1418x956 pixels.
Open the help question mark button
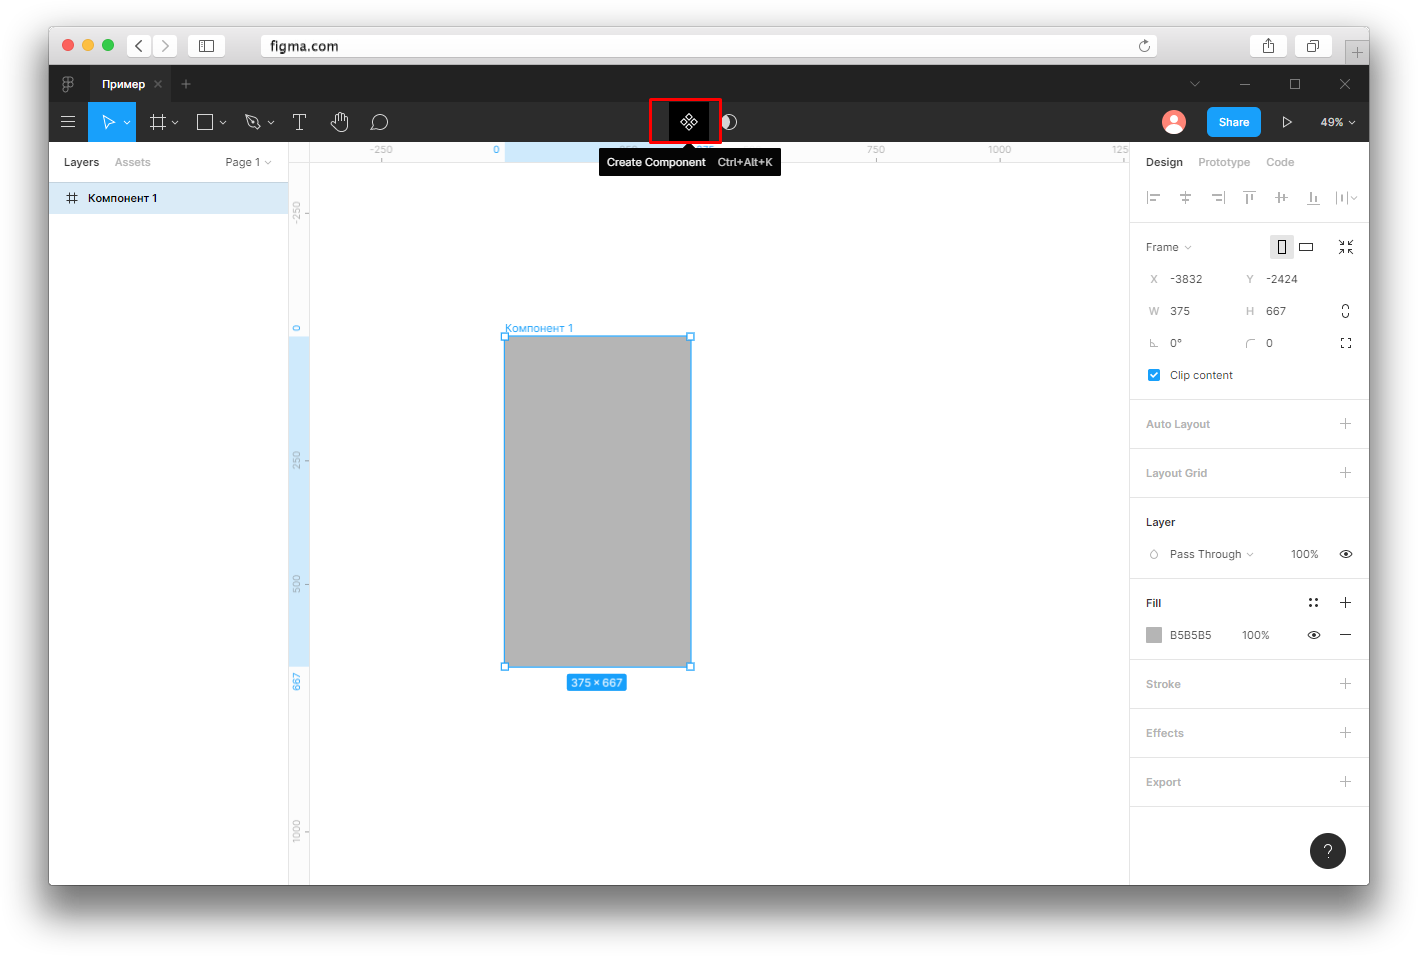pos(1328,851)
